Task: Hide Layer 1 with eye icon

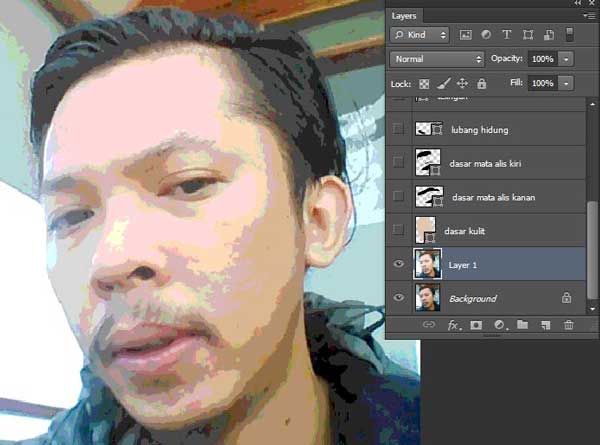Action: pos(399,264)
